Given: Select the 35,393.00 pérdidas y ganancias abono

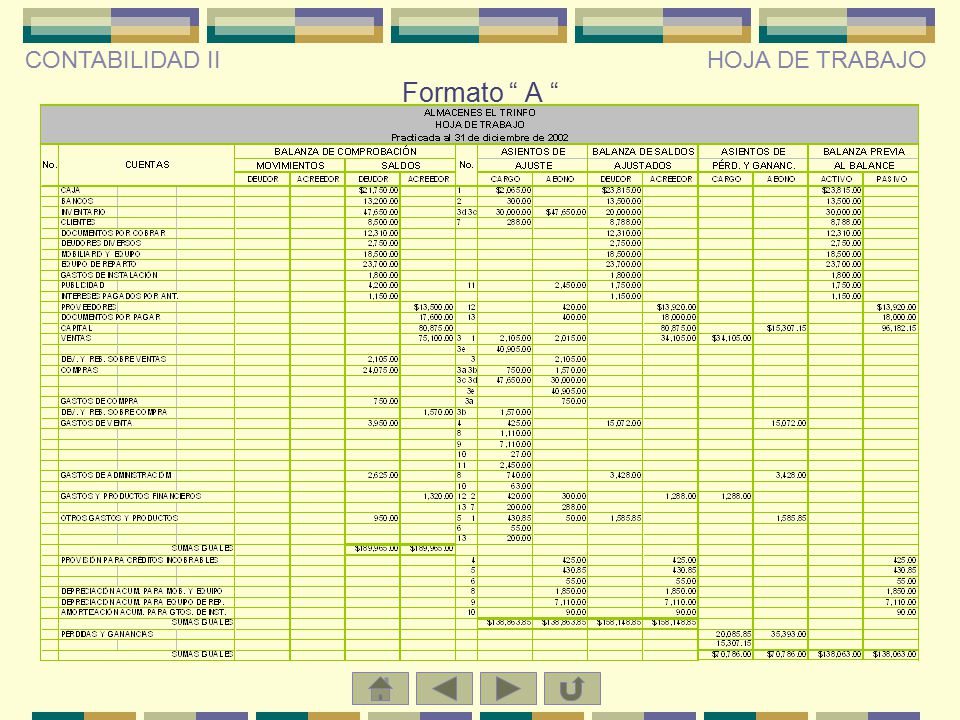Looking at the screenshot, I should (x=788, y=634).
